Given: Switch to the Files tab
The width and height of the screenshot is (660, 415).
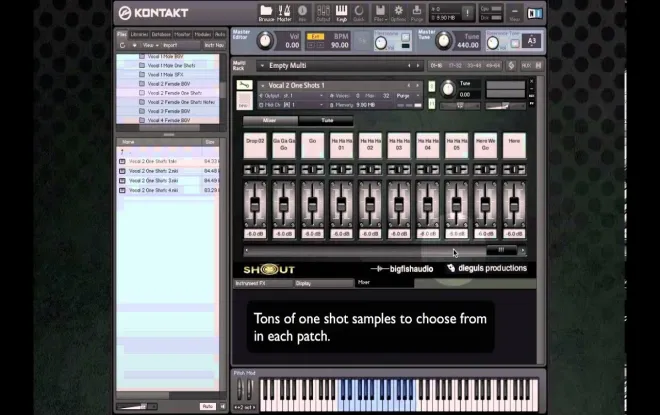Looking at the screenshot, I should tap(122, 35).
